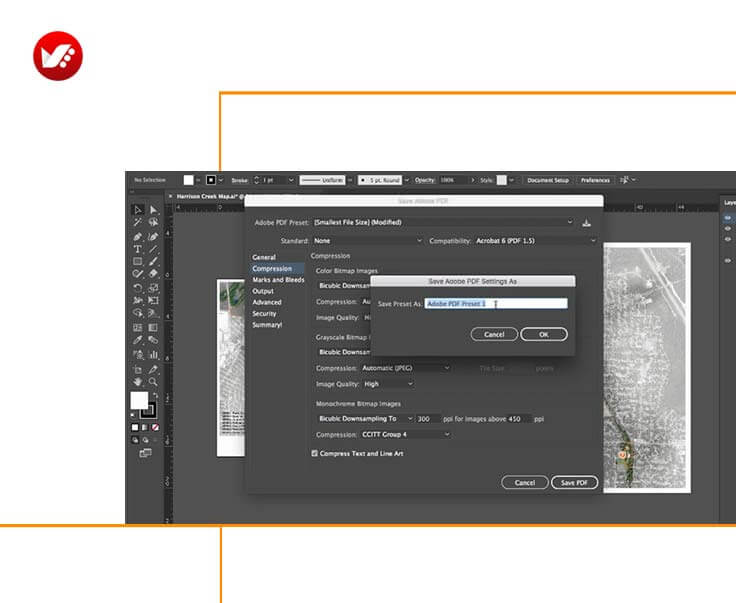Click the stroke weight stepper arrows

[x=256, y=180]
